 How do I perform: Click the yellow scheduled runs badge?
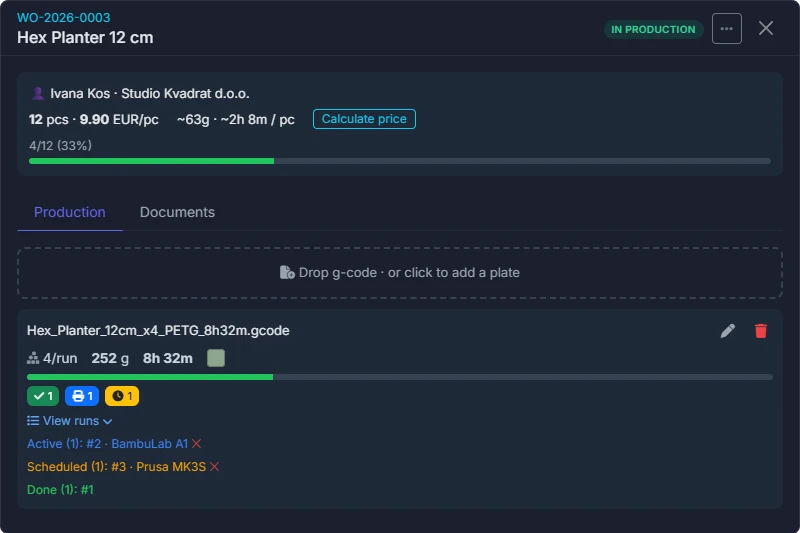pos(122,396)
